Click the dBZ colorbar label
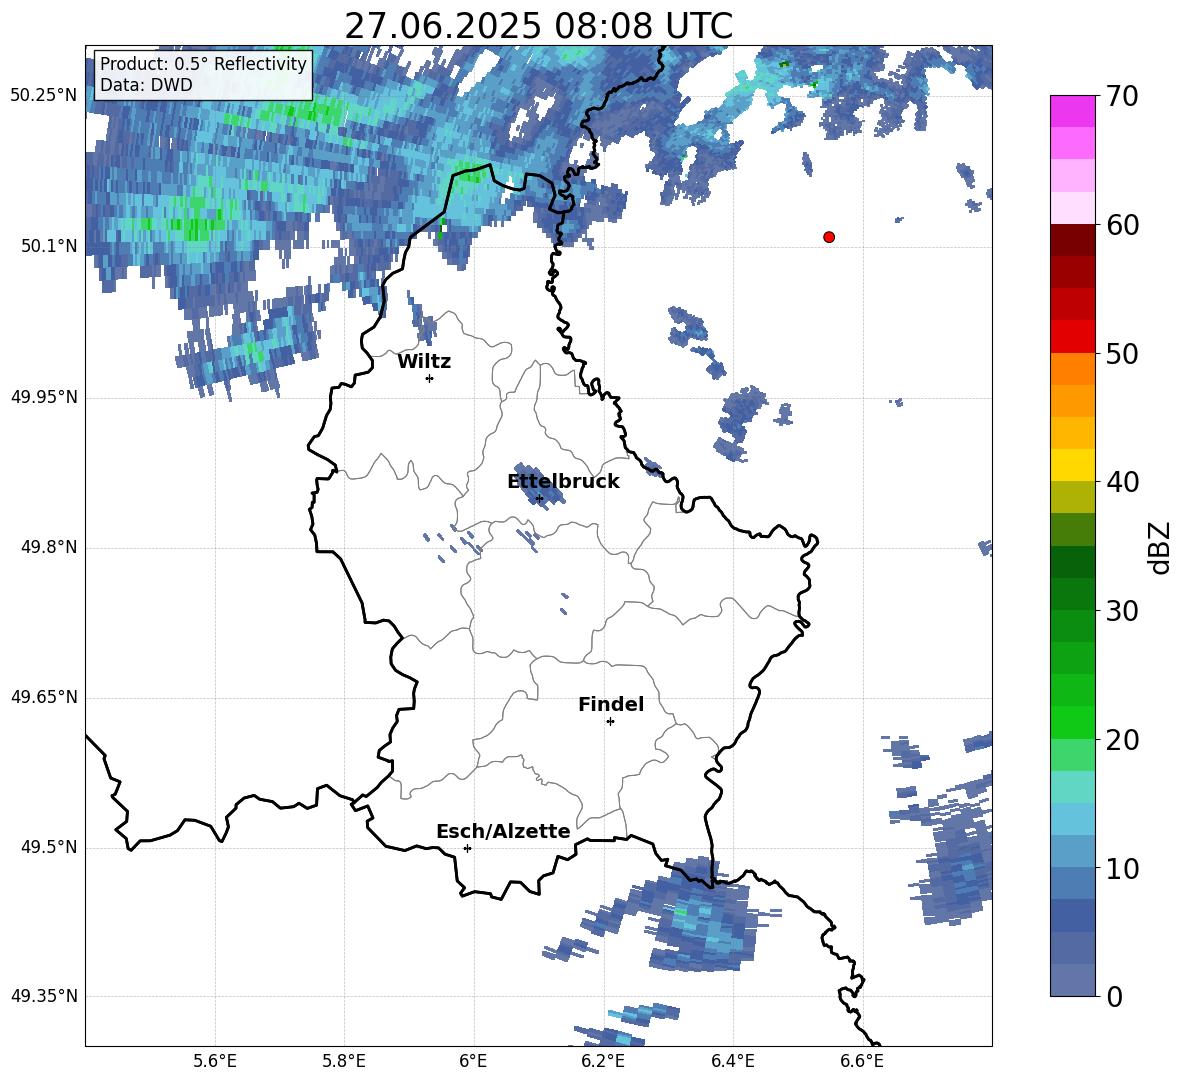 coord(1160,547)
